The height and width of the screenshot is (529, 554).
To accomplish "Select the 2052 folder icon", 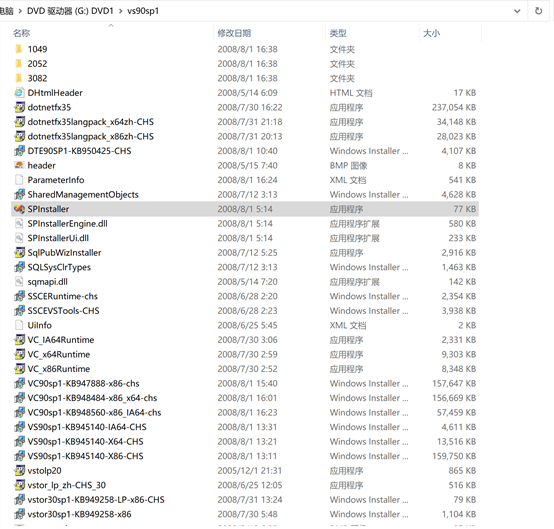I will (19, 64).
